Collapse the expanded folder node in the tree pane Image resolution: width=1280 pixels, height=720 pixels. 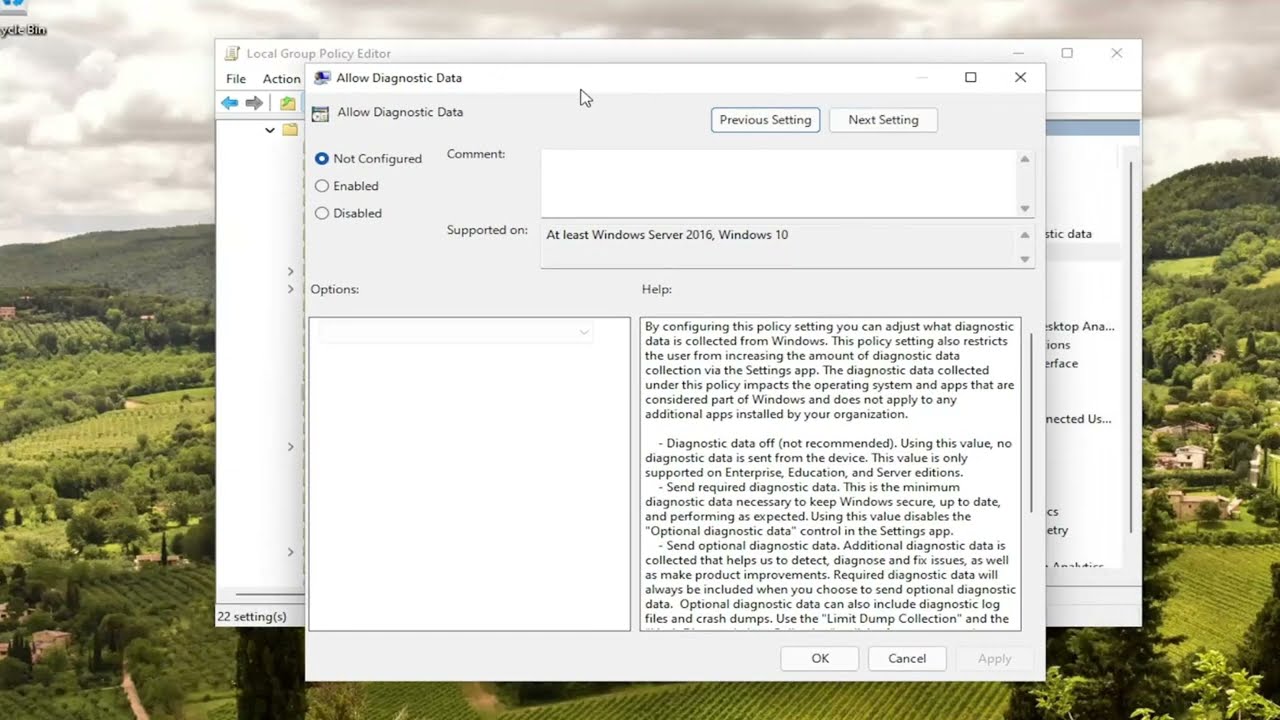(x=269, y=130)
